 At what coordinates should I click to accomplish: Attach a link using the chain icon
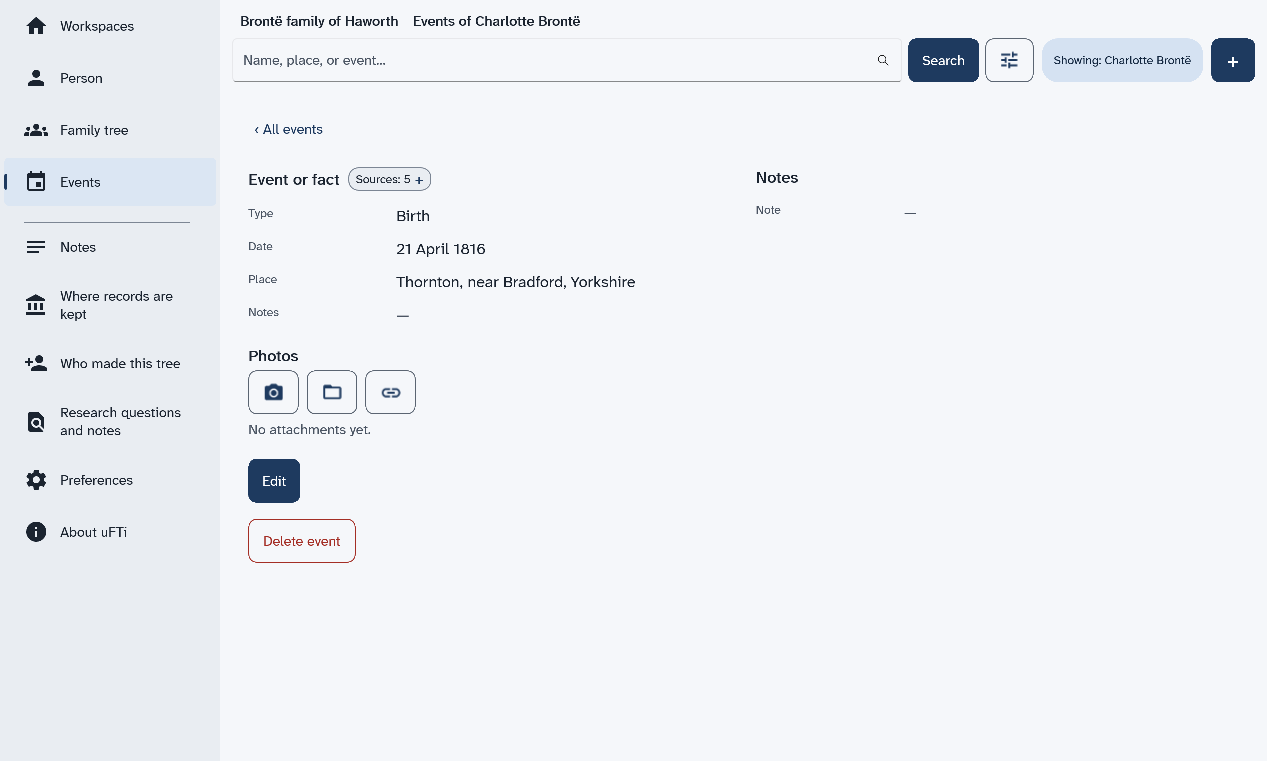(x=390, y=392)
